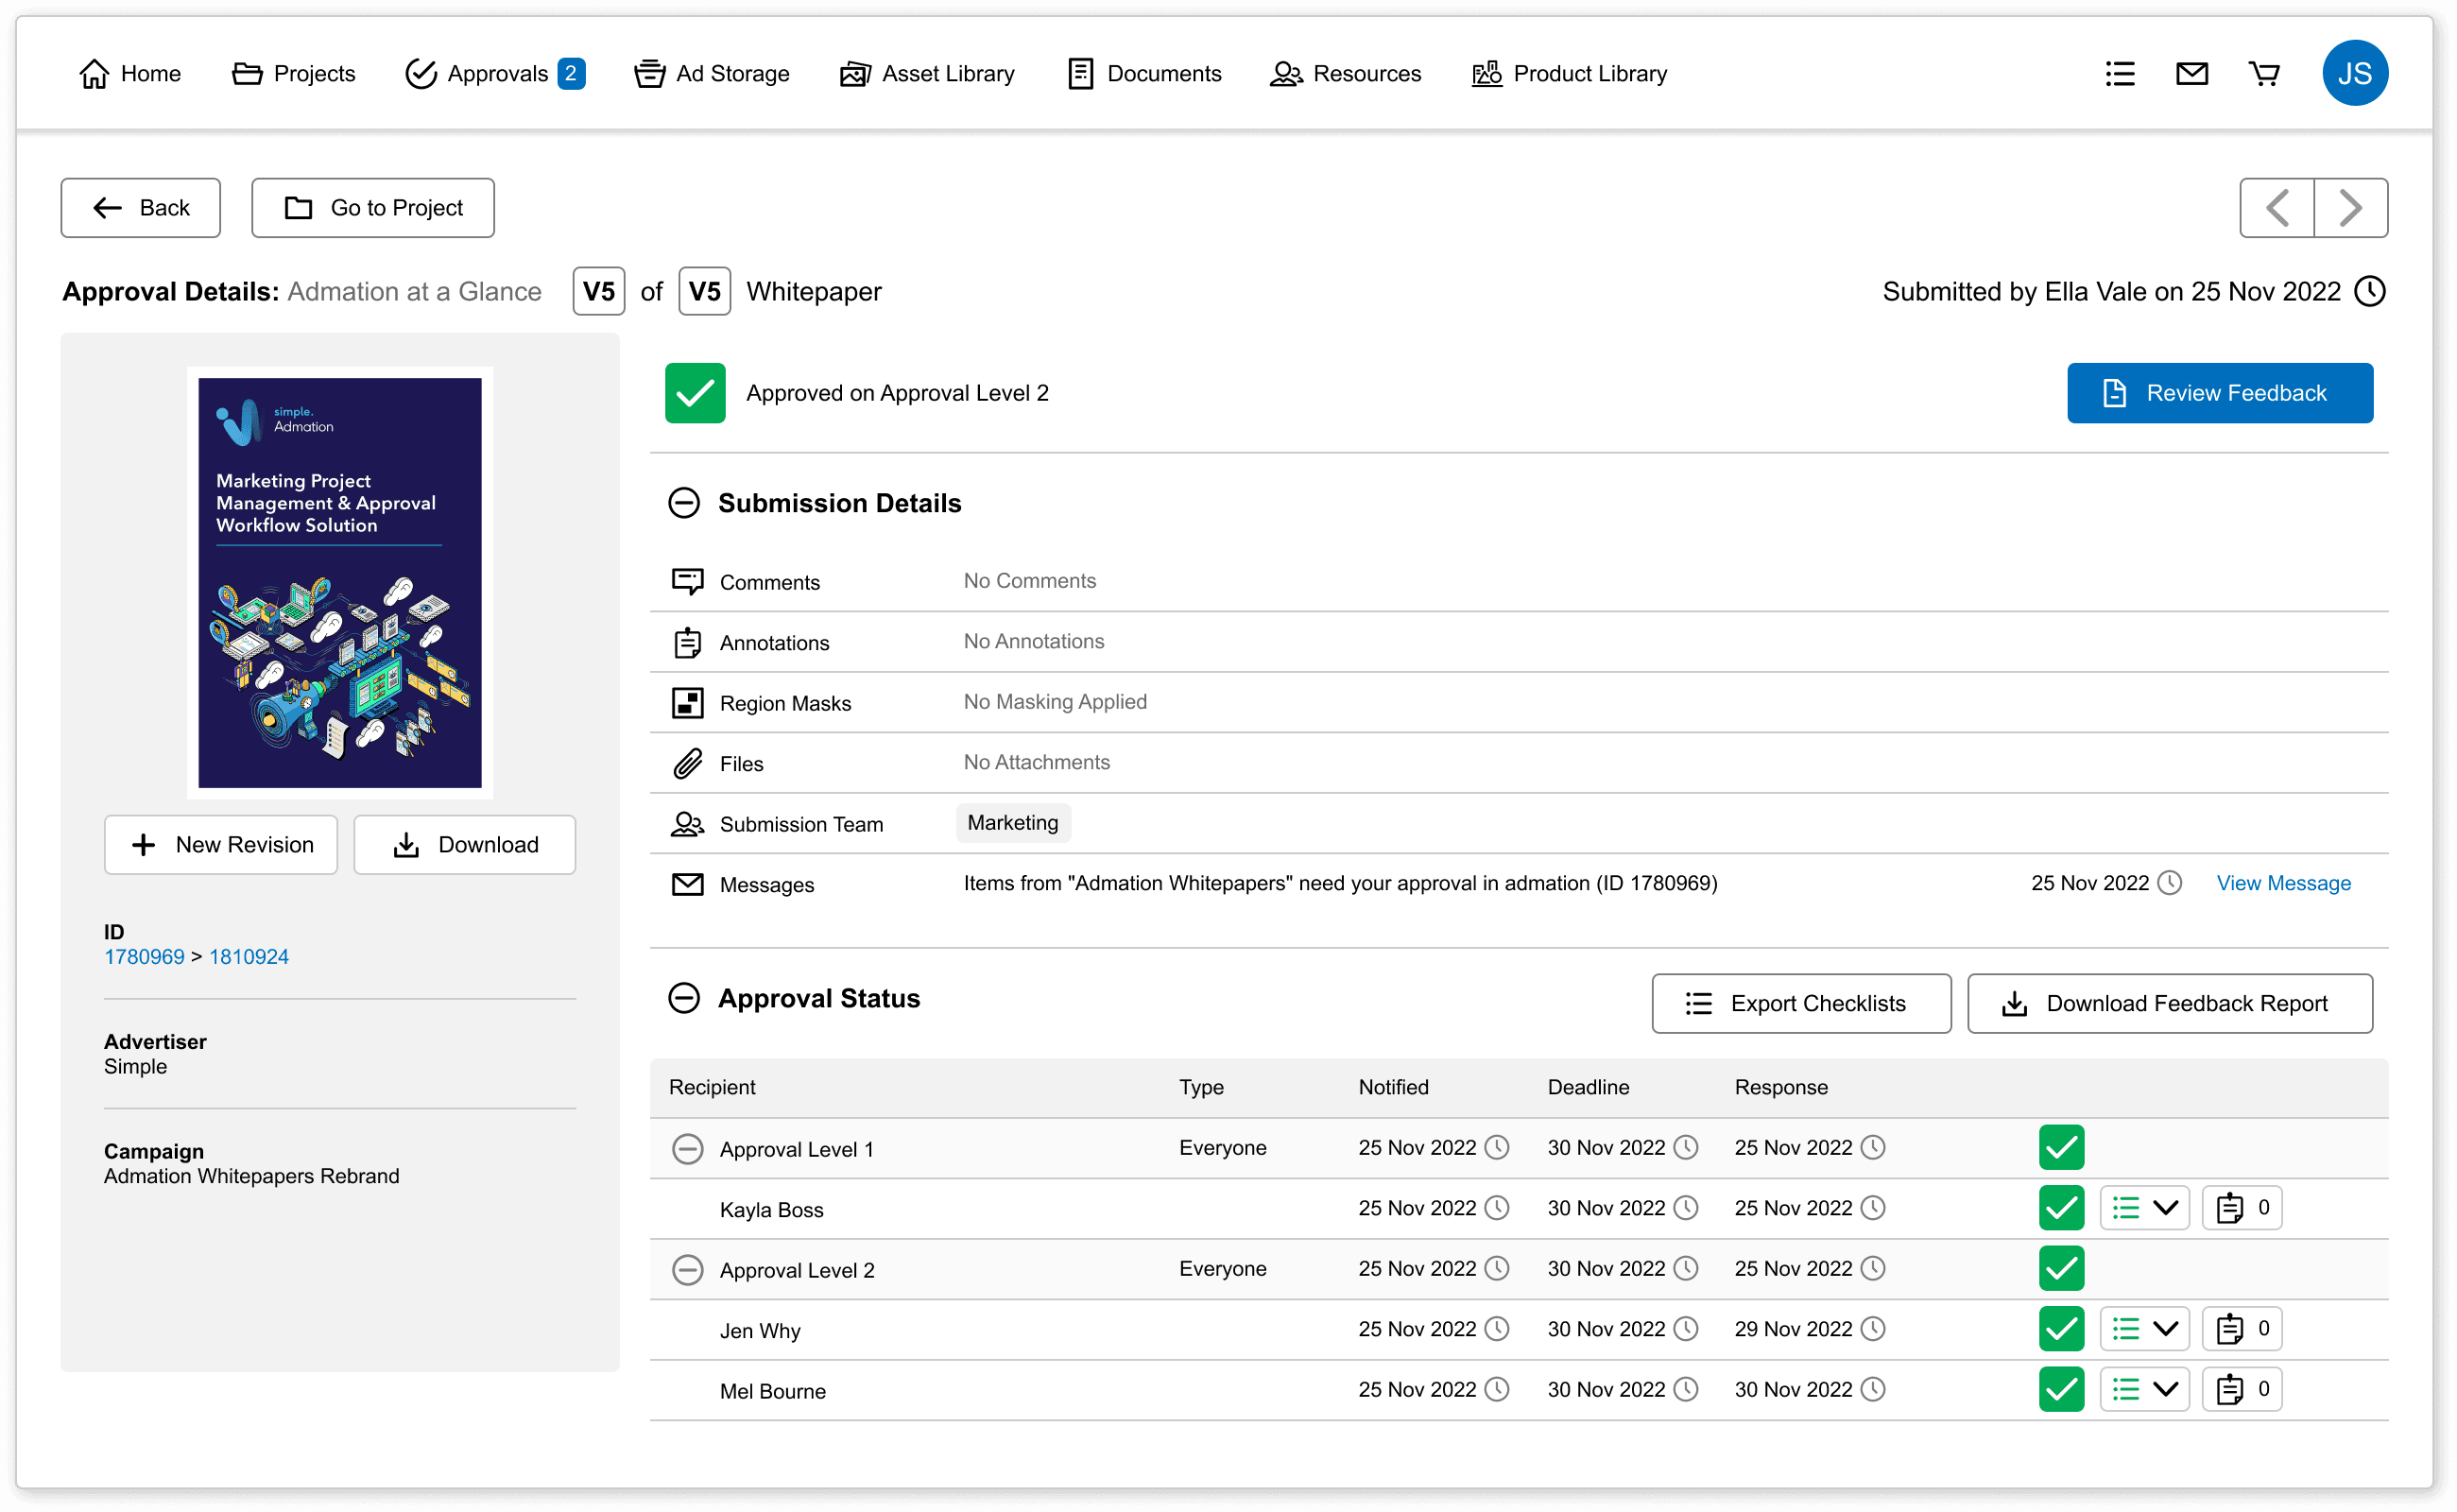Screen dimensions: 2457x1512
Task: Open the JS user avatar
Action: [2355, 73]
